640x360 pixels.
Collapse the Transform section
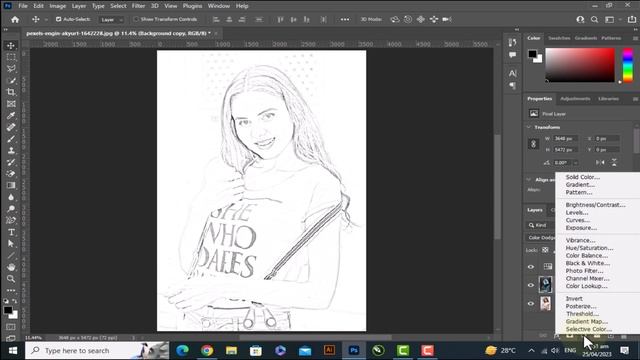point(529,127)
